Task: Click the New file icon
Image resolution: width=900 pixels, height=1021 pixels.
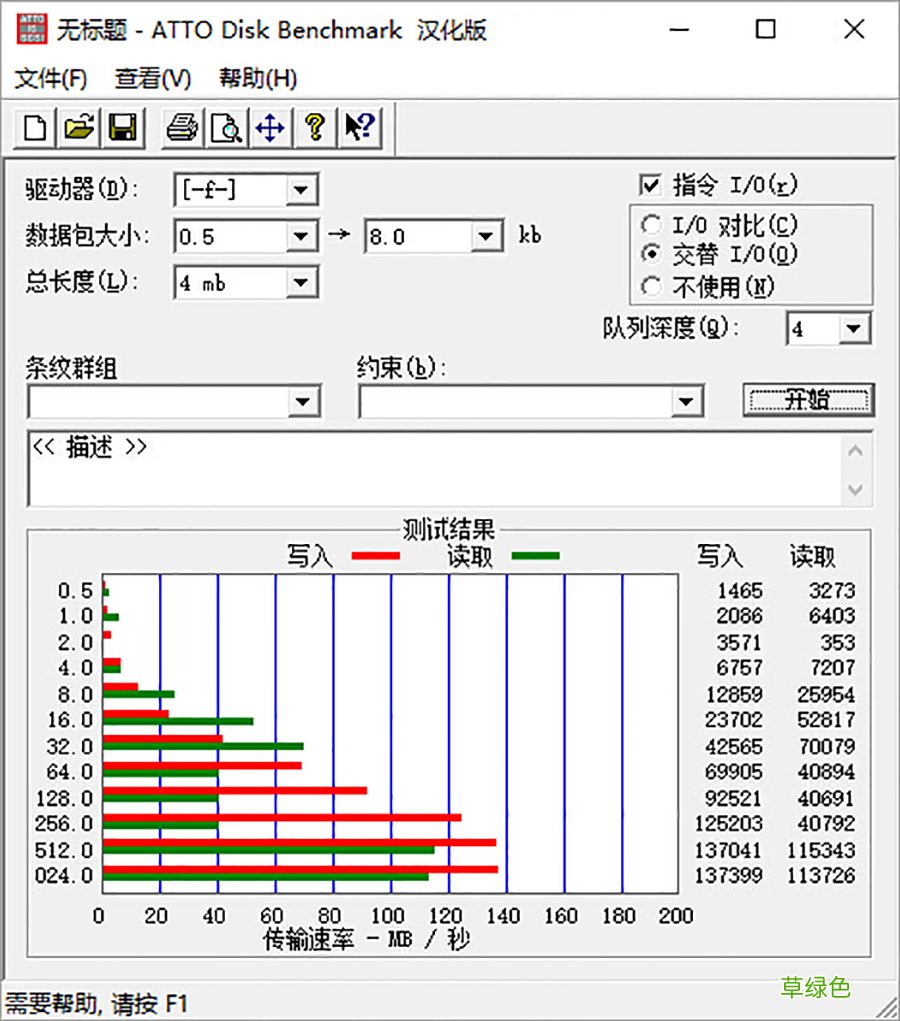Action: click(x=33, y=128)
